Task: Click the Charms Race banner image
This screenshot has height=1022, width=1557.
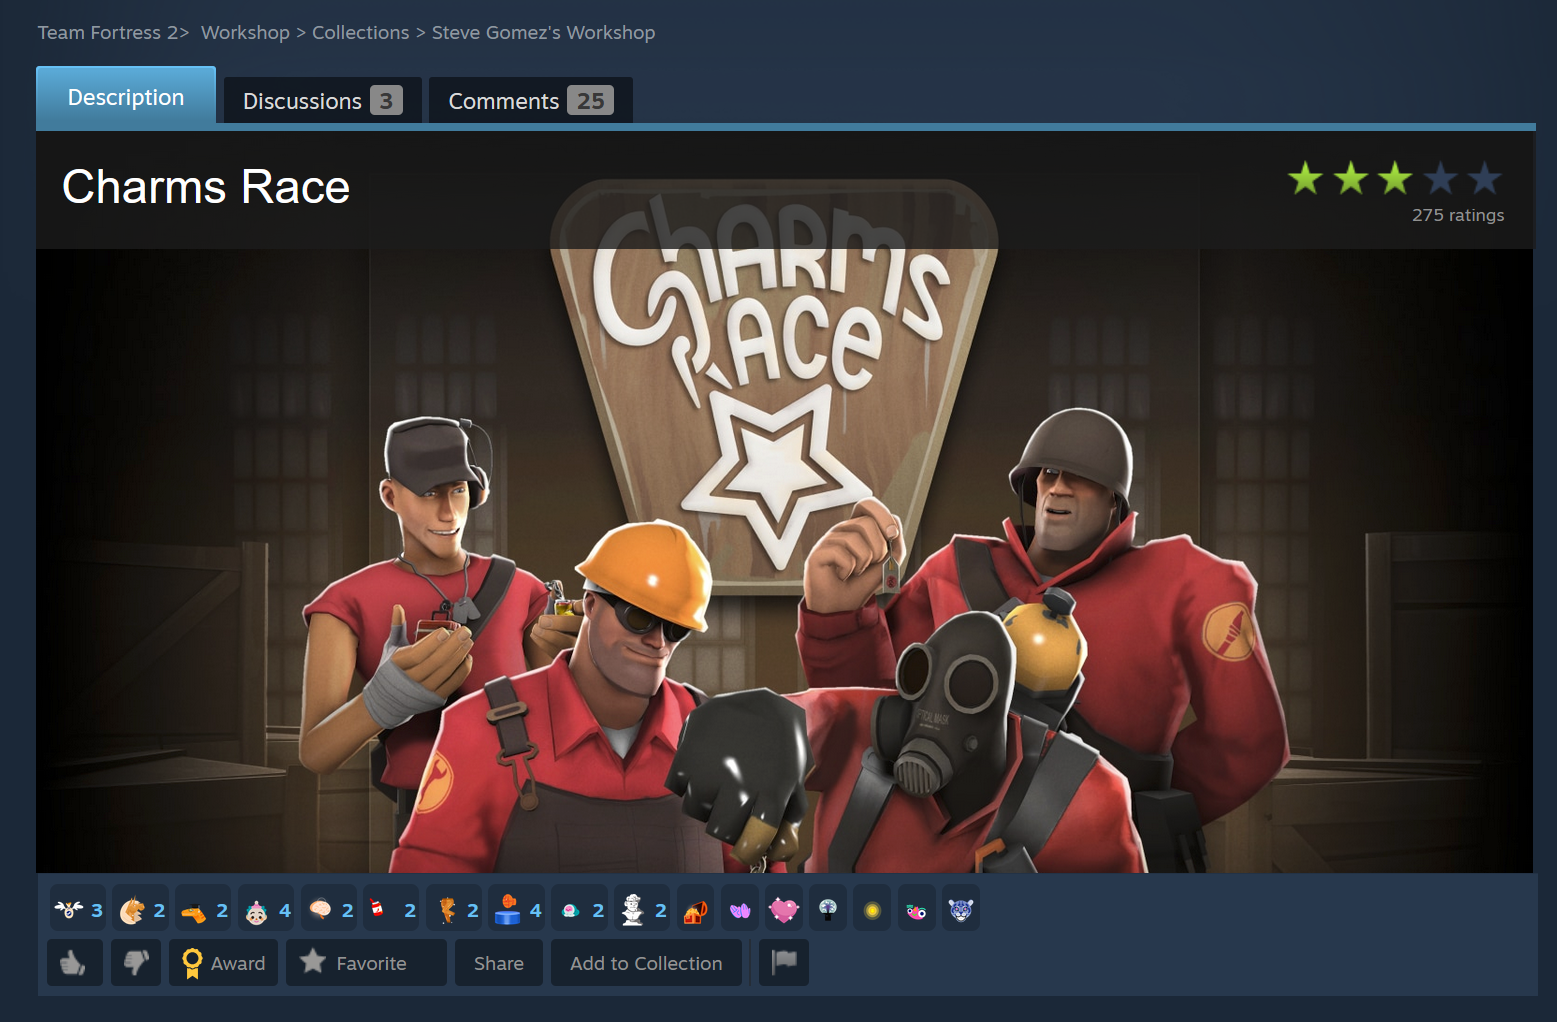Action: [784, 560]
